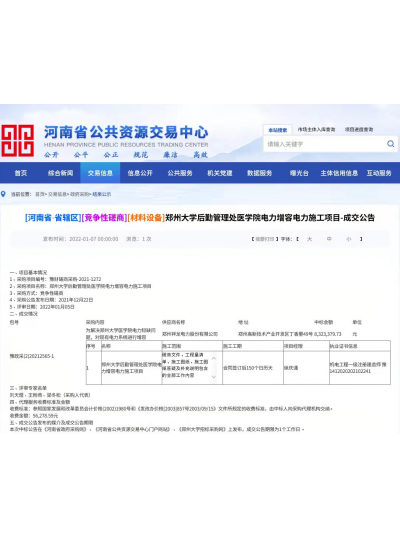400x540 pixels.
Task: Click the magnifier search icon
Action: pos(390,144)
